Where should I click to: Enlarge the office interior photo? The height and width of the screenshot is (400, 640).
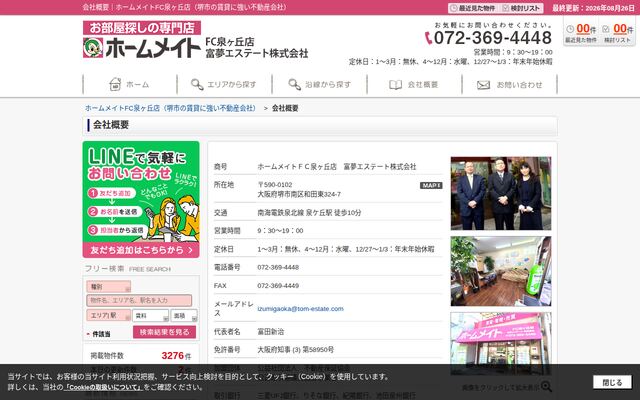(501, 271)
